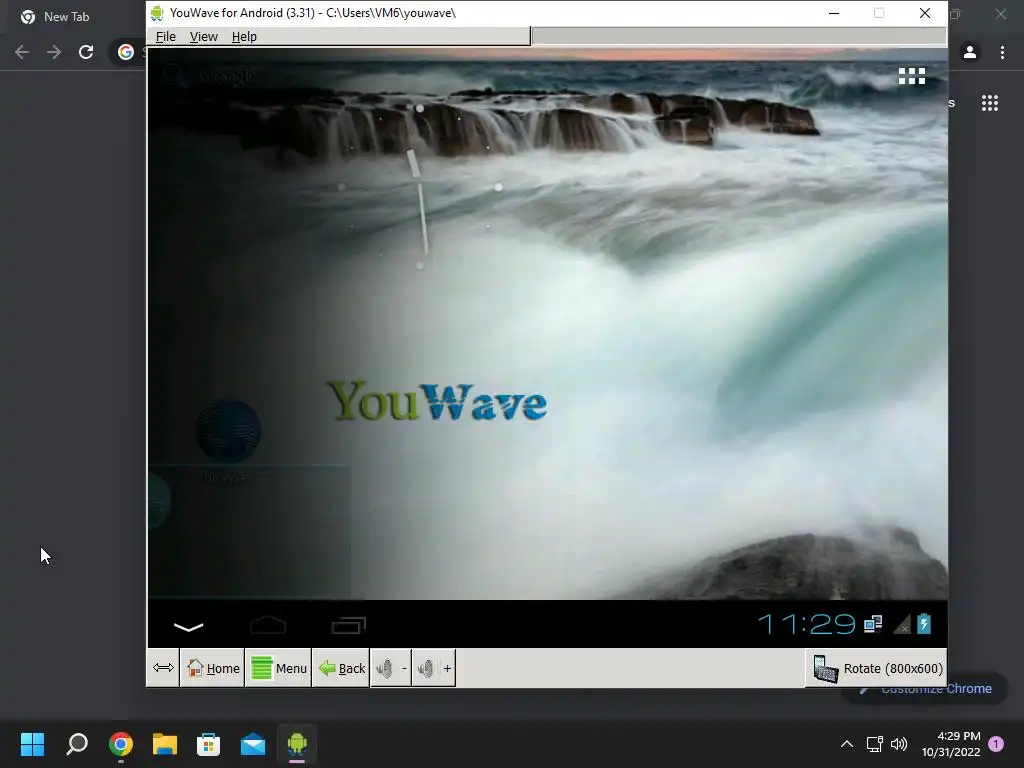This screenshot has height=768, width=1024.
Task: Click the YouWave Menu toolbar button
Action: coord(279,668)
